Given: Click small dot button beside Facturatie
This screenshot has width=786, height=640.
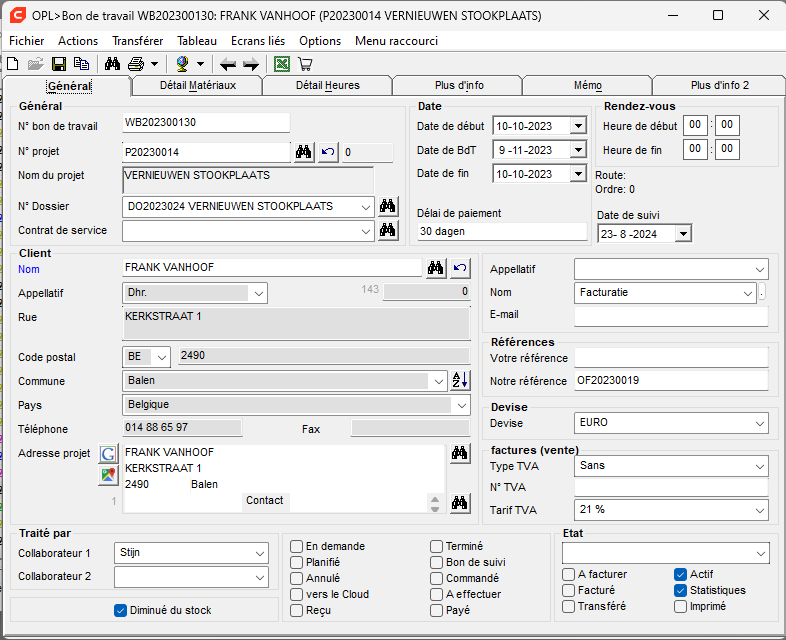Looking at the screenshot, I should tap(762, 292).
